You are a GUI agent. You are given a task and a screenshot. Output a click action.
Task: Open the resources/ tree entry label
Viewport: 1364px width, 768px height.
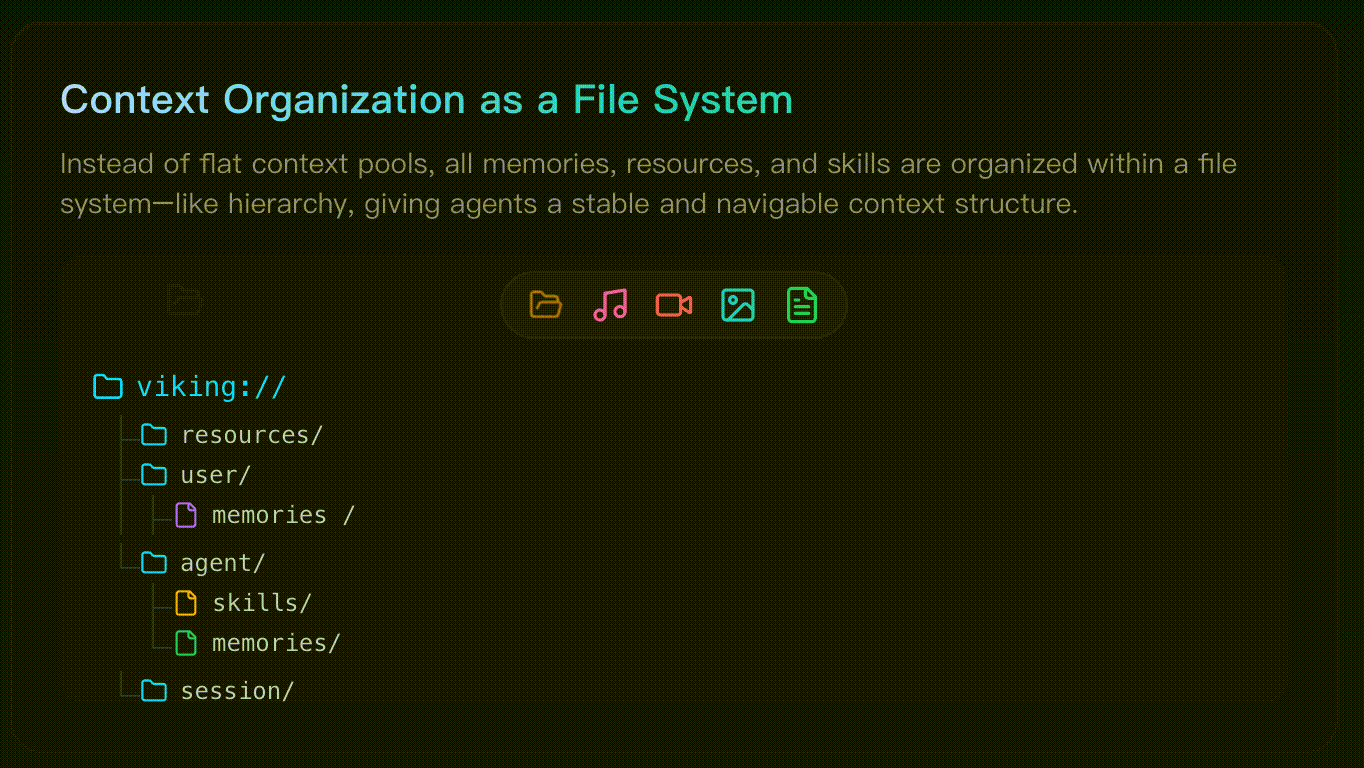[x=252, y=435]
